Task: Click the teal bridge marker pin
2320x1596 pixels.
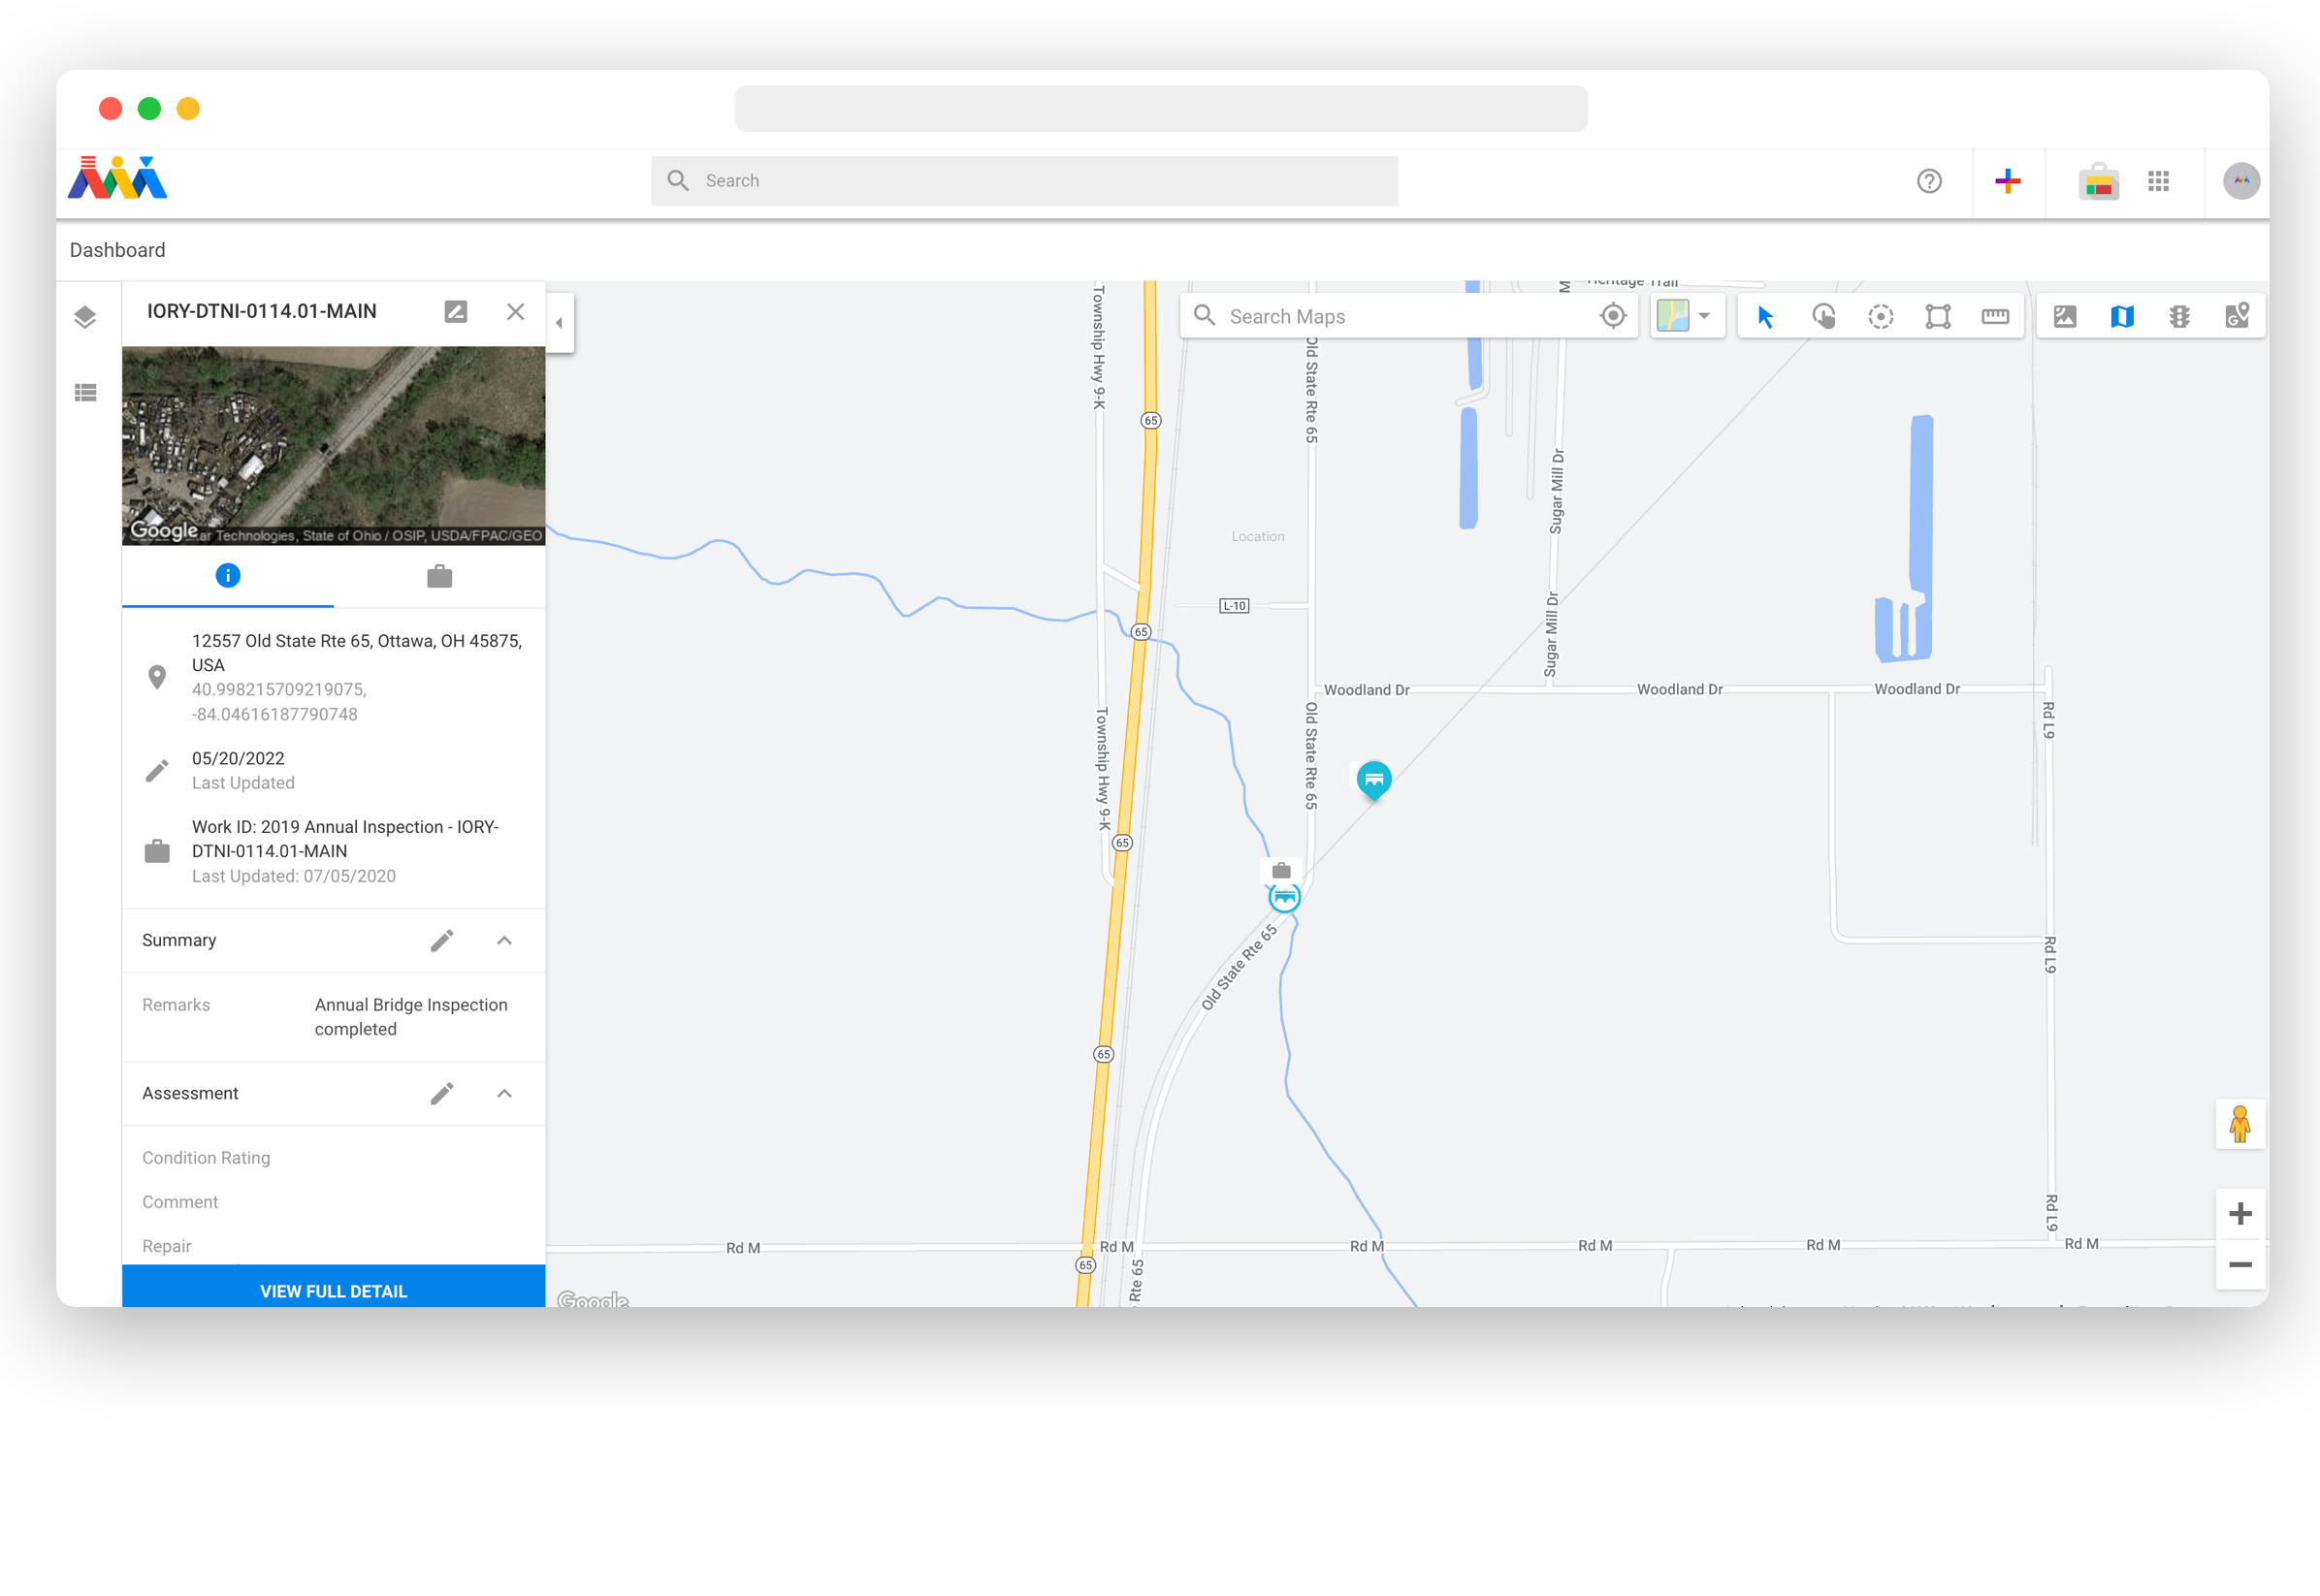Action: tap(1374, 780)
